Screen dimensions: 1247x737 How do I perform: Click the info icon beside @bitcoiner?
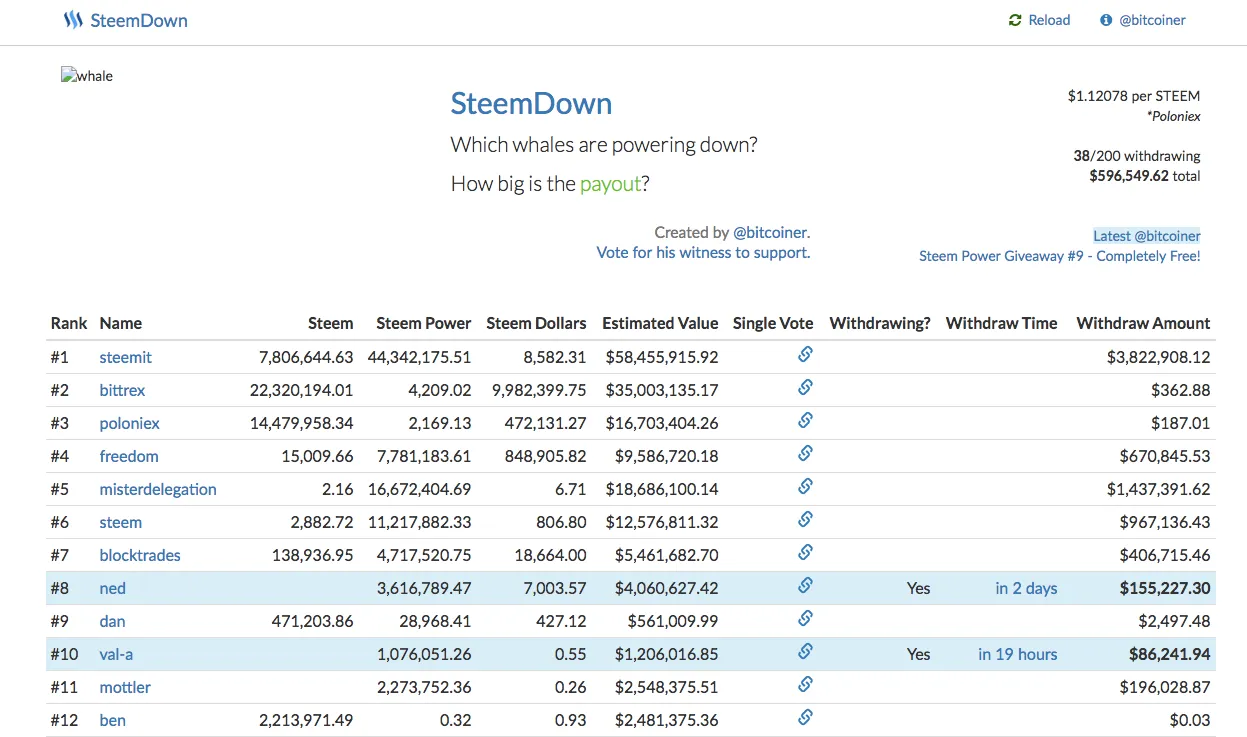1106,20
